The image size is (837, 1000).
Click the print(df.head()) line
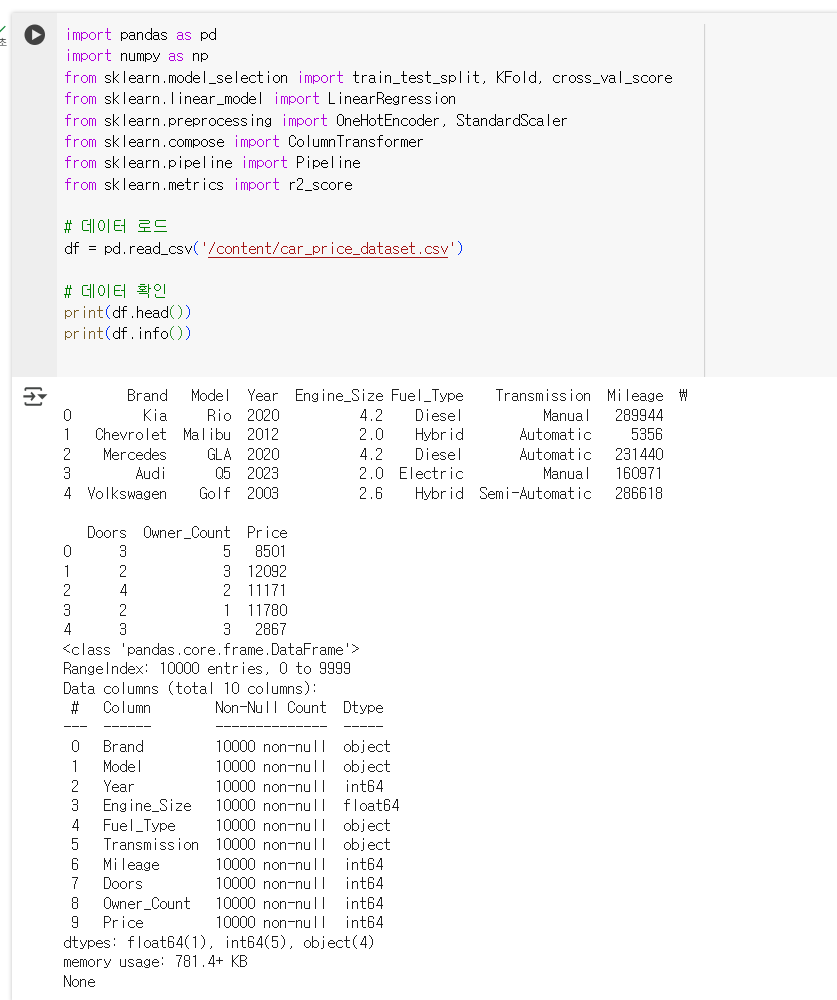128,312
